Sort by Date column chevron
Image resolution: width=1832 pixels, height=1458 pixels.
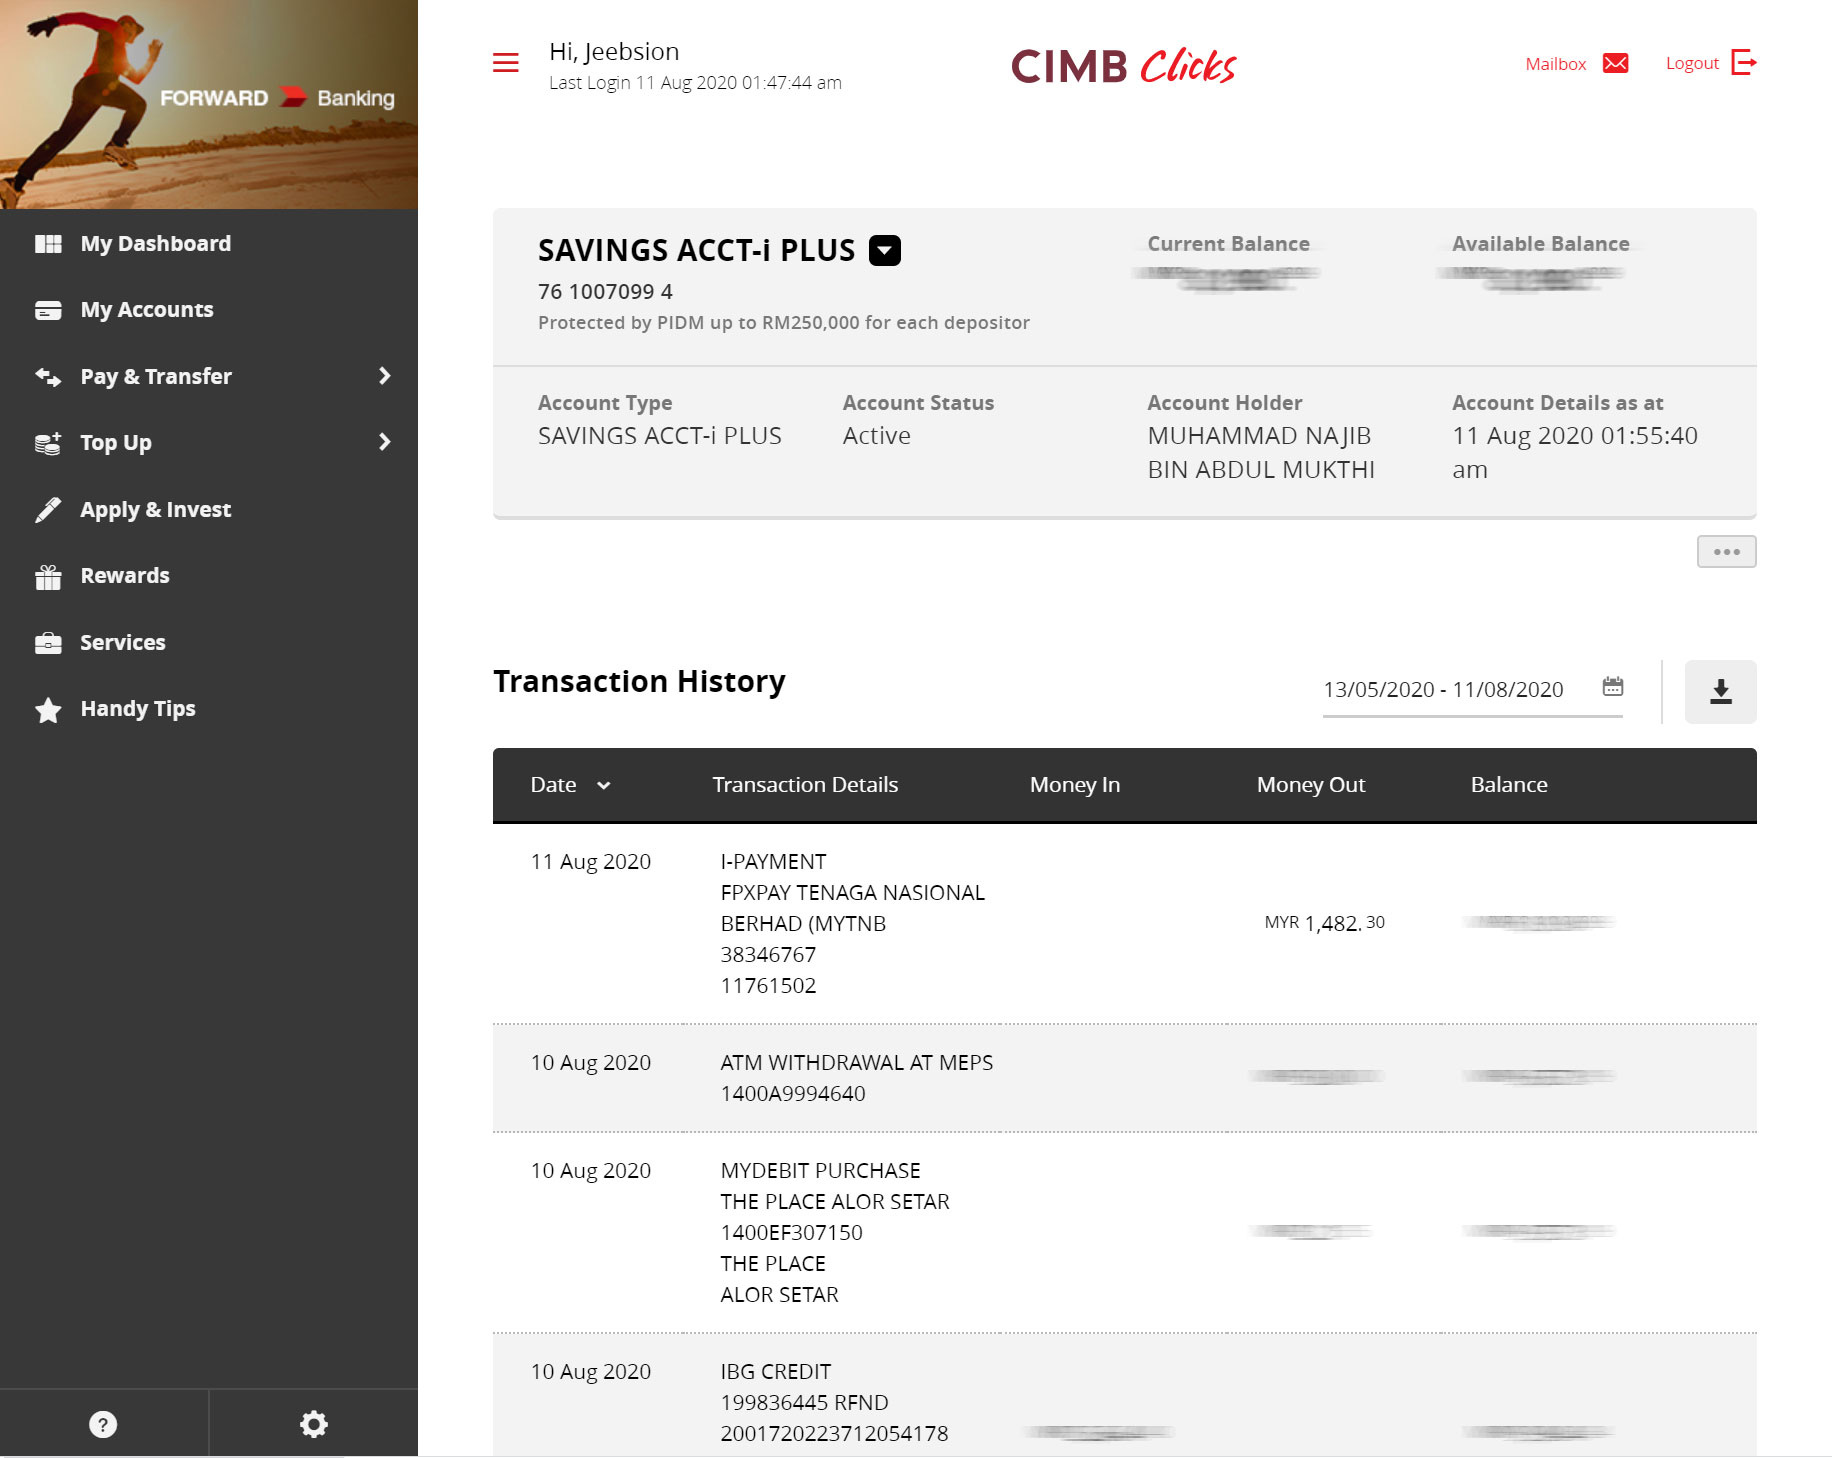(x=604, y=786)
